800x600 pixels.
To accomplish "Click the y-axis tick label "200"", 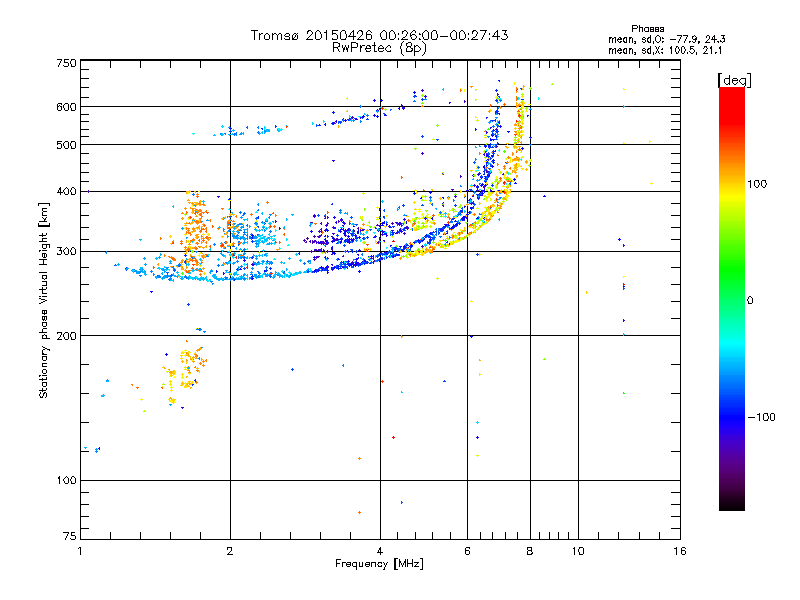I will [x=66, y=336].
